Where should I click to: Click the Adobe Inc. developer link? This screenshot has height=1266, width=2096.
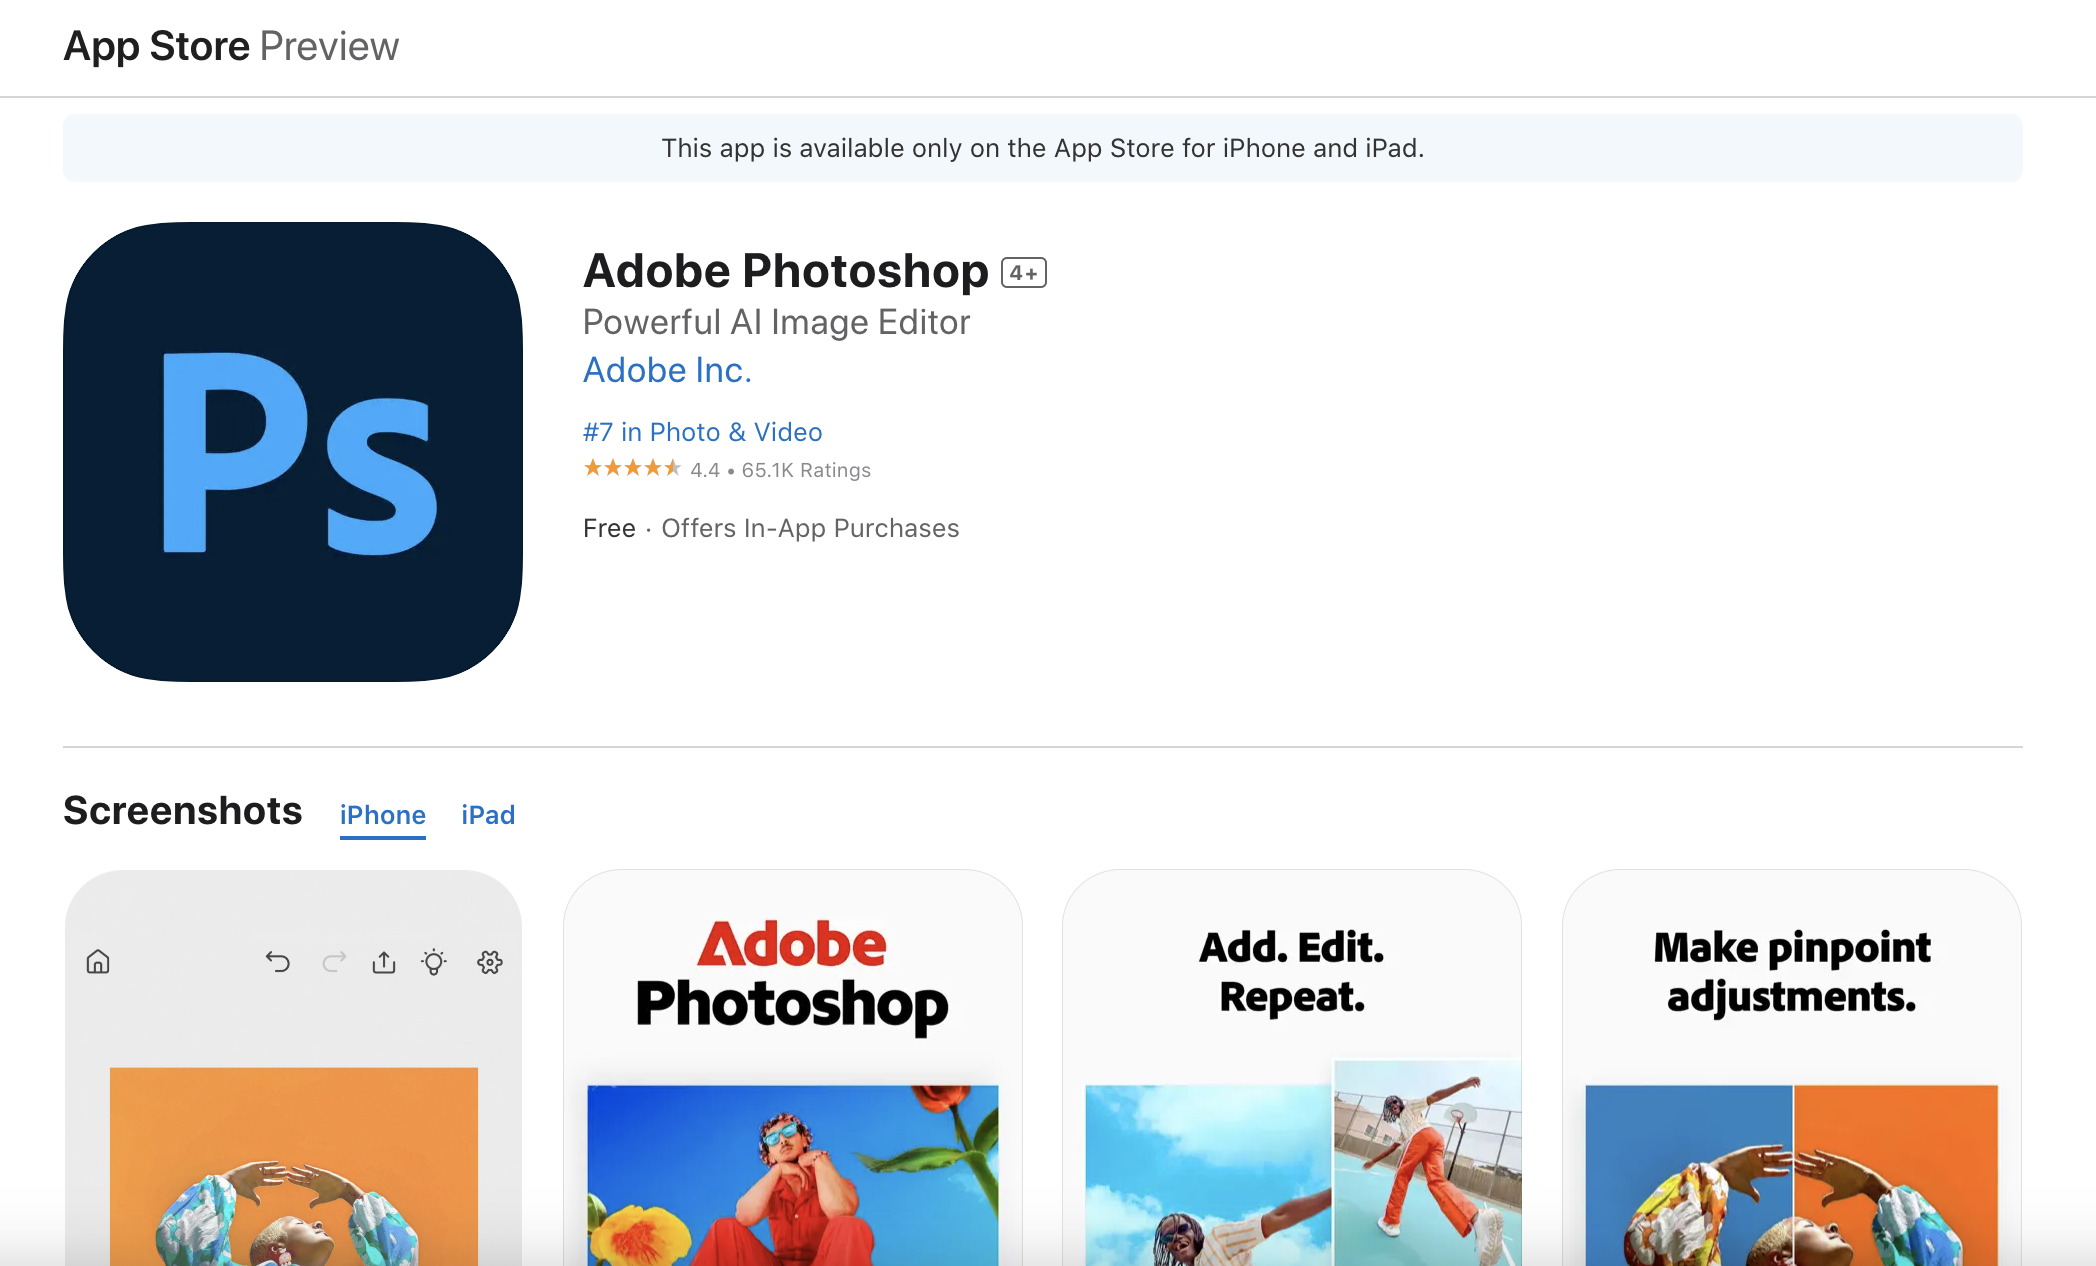(668, 370)
